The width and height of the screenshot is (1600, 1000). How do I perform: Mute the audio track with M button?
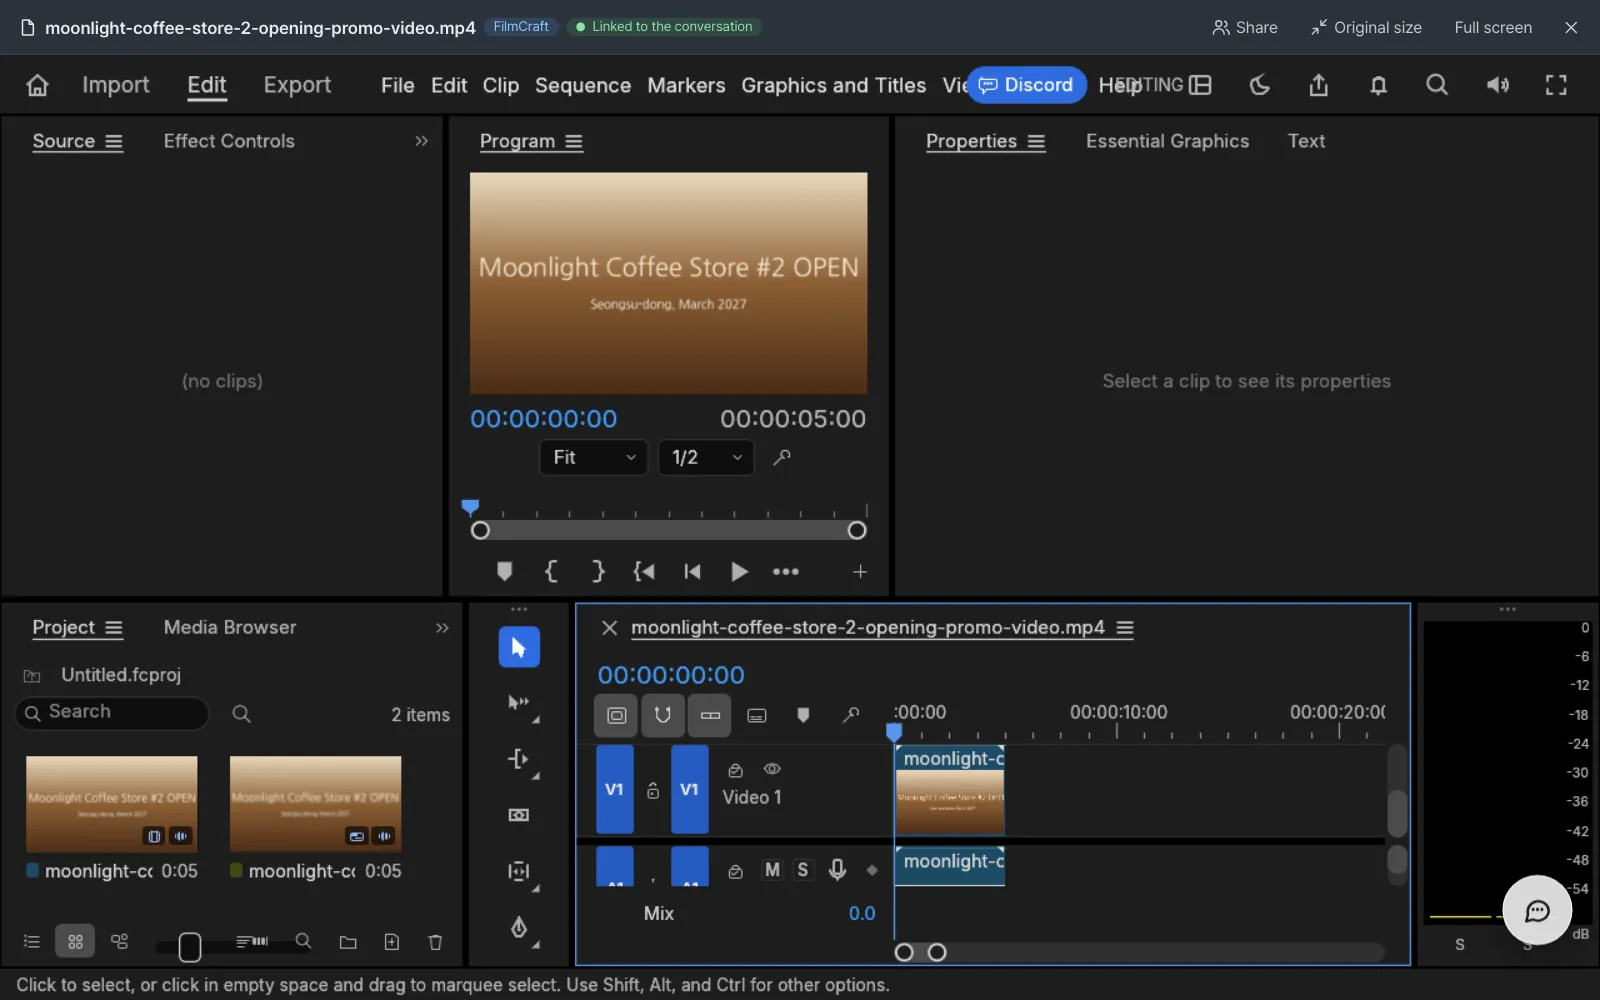(772, 870)
